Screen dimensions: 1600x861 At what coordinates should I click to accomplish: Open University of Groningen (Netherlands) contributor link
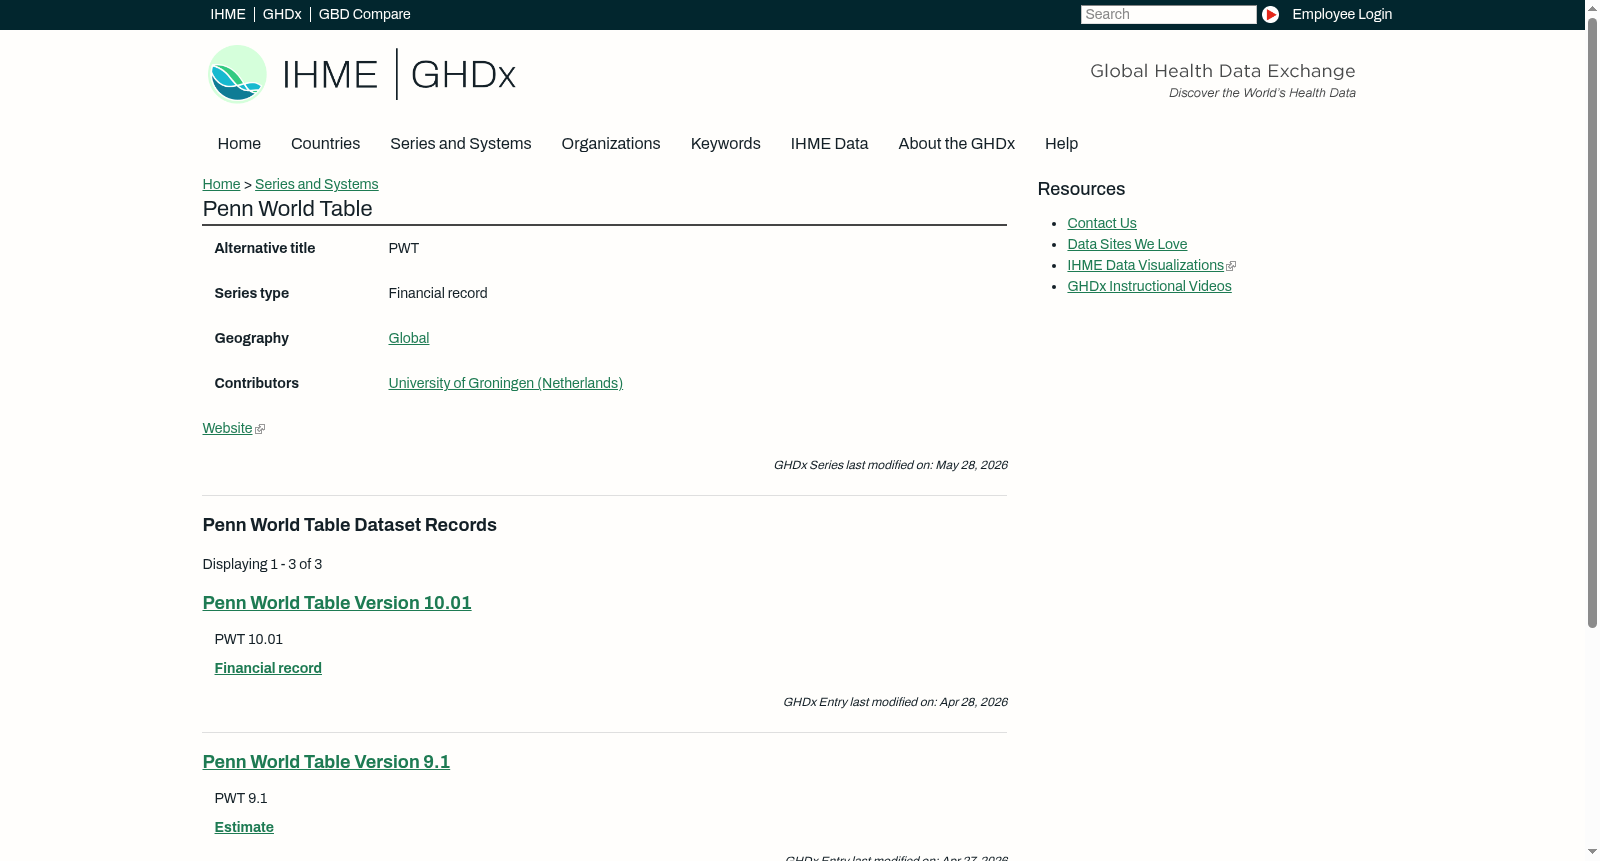click(505, 383)
